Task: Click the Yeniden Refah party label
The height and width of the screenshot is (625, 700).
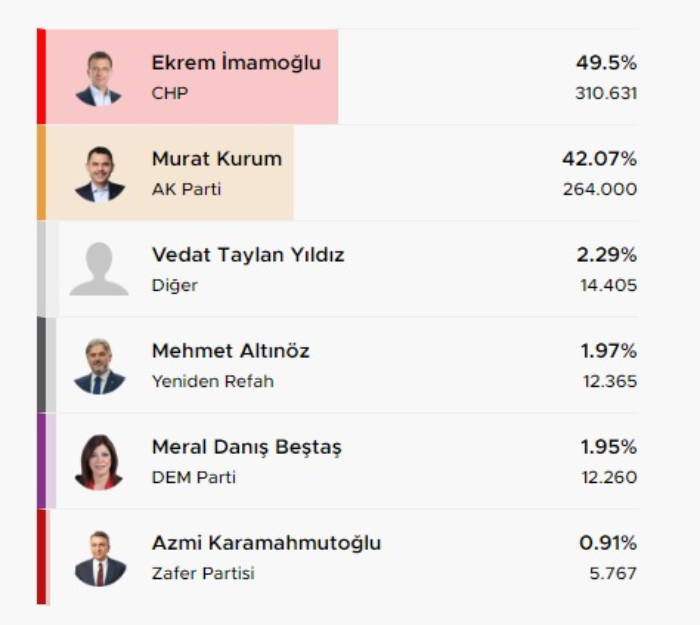Action: tap(212, 381)
